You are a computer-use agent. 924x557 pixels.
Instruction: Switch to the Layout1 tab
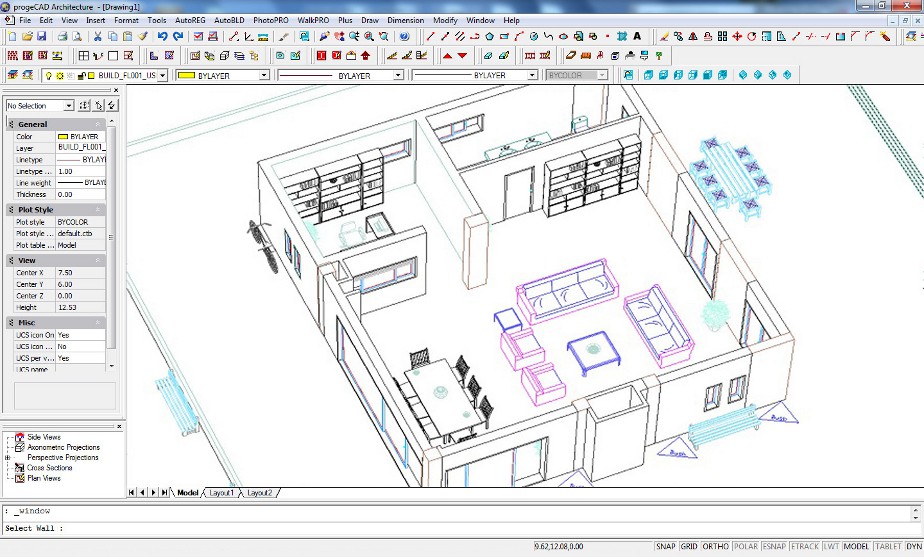(x=221, y=493)
